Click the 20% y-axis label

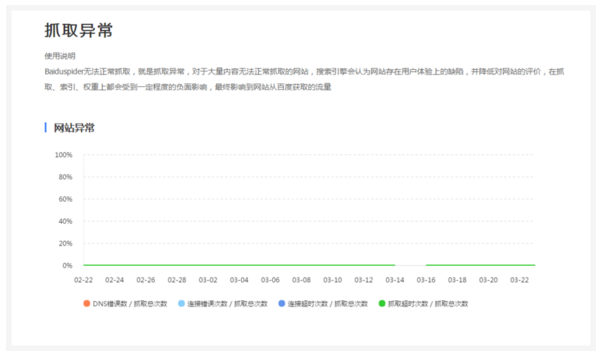click(x=65, y=243)
